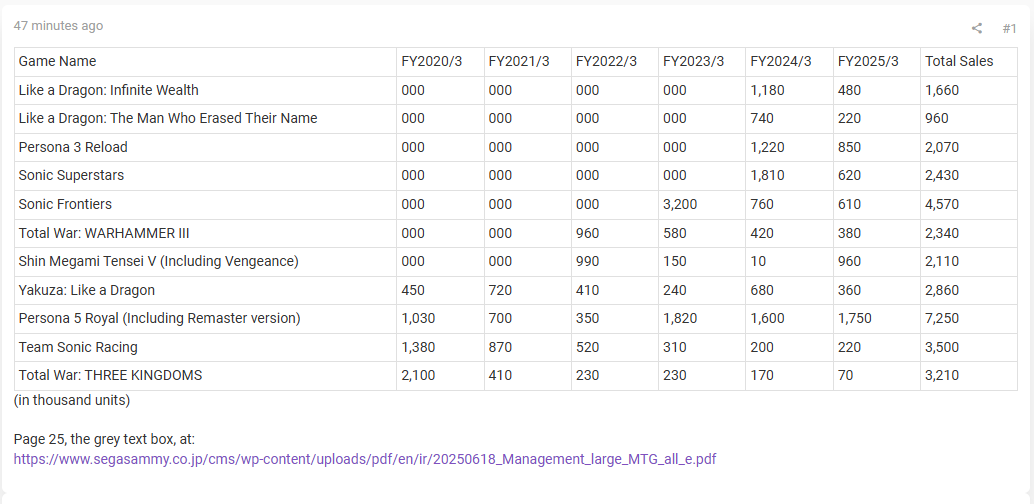Select "The Man Who Erased Their Name" row
The width and height of the screenshot is (1034, 504).
(x=205, y=119)
